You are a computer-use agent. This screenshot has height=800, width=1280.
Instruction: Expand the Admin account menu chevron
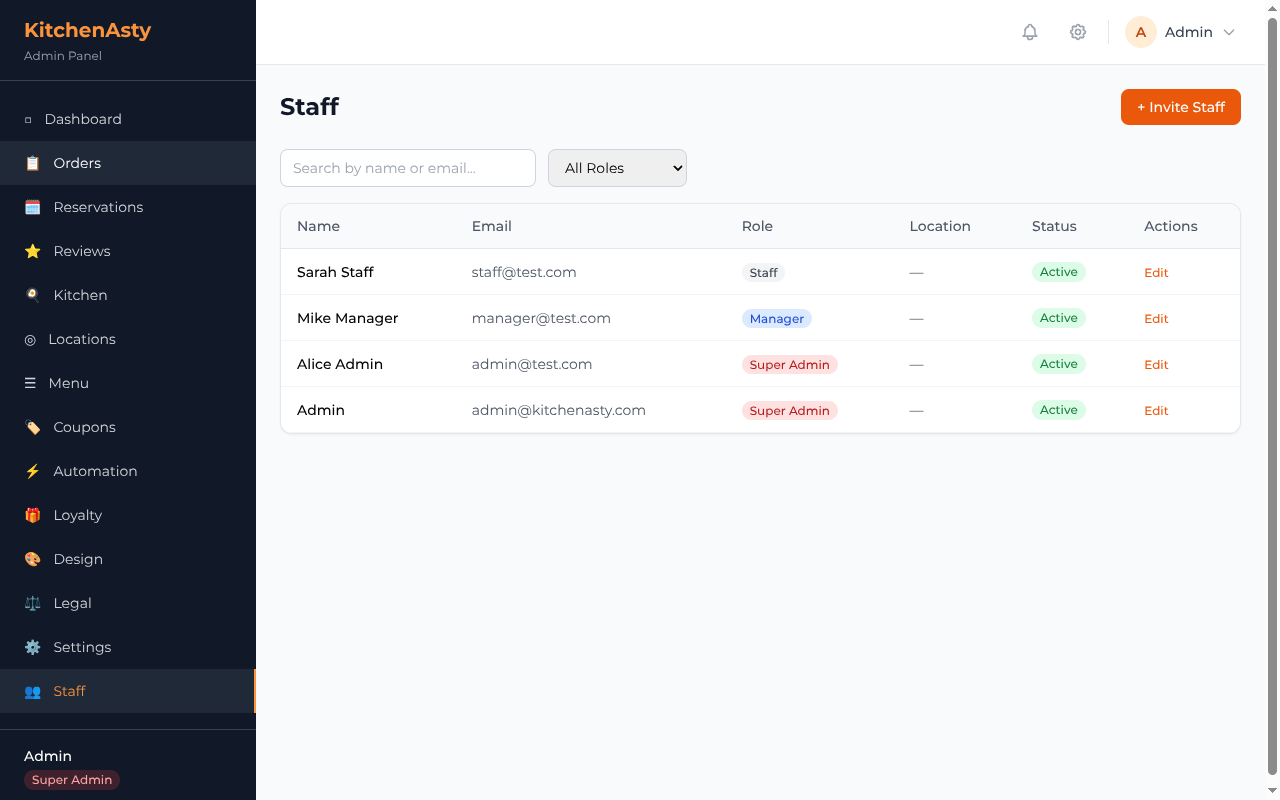(x=1230, y=32)
